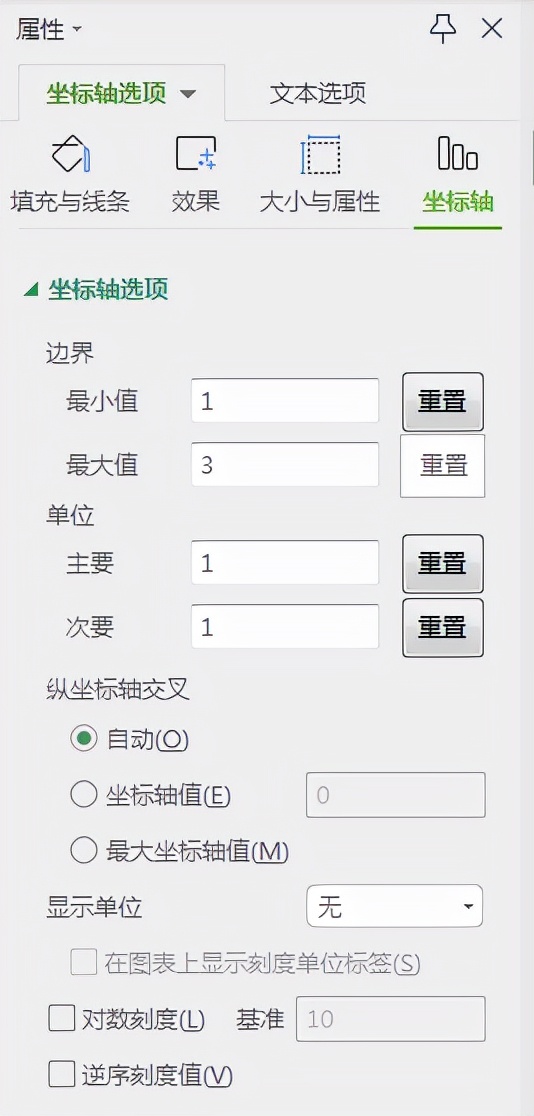Expand the 坐标轴选项 tab dropdown arrow
This screenshot has height=1116, width=534.
[x=187, y=94]
